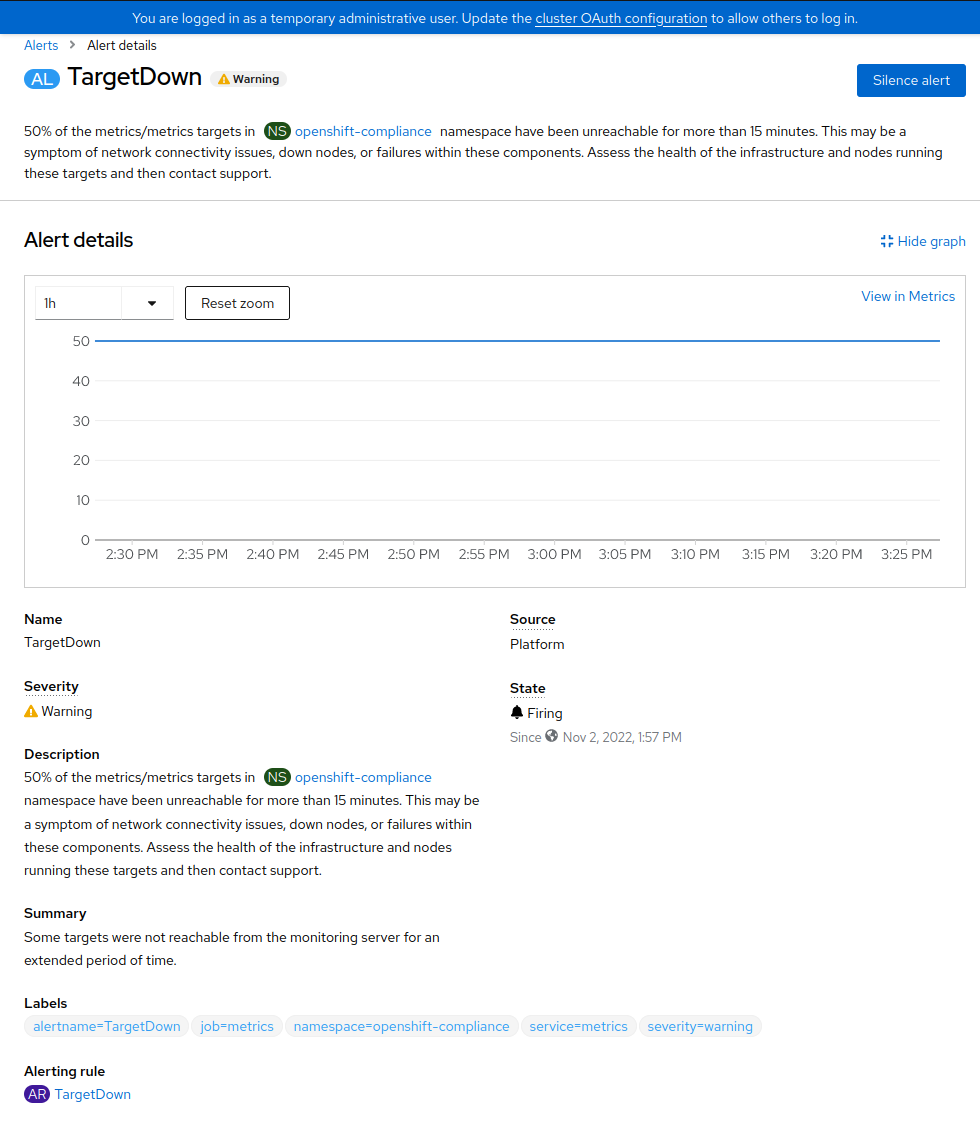980x1126 pixels.
Task: Click the AR alerting rule badge
Action: [37, 1094]
